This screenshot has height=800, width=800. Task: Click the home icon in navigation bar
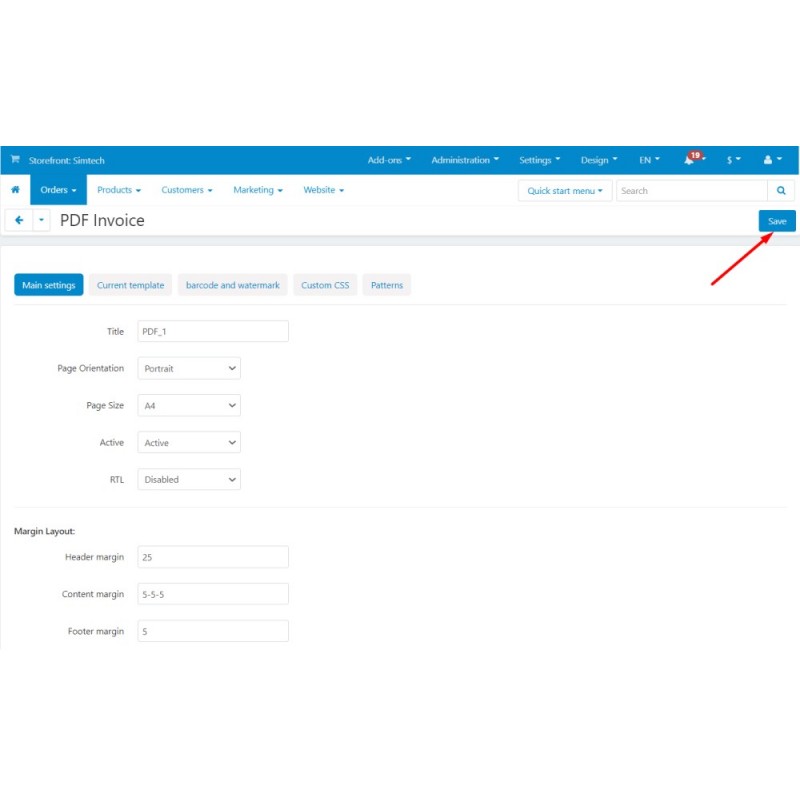pos(15,190)
